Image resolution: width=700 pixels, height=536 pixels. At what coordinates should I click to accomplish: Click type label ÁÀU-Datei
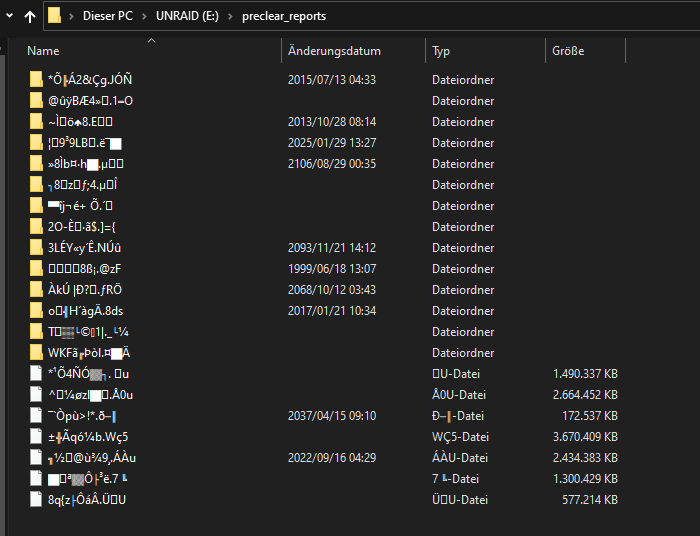[460, 457]
